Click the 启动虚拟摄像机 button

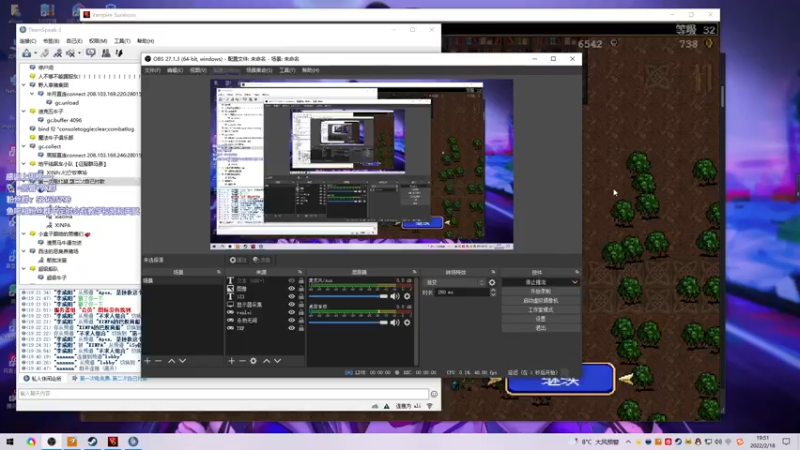540,301
